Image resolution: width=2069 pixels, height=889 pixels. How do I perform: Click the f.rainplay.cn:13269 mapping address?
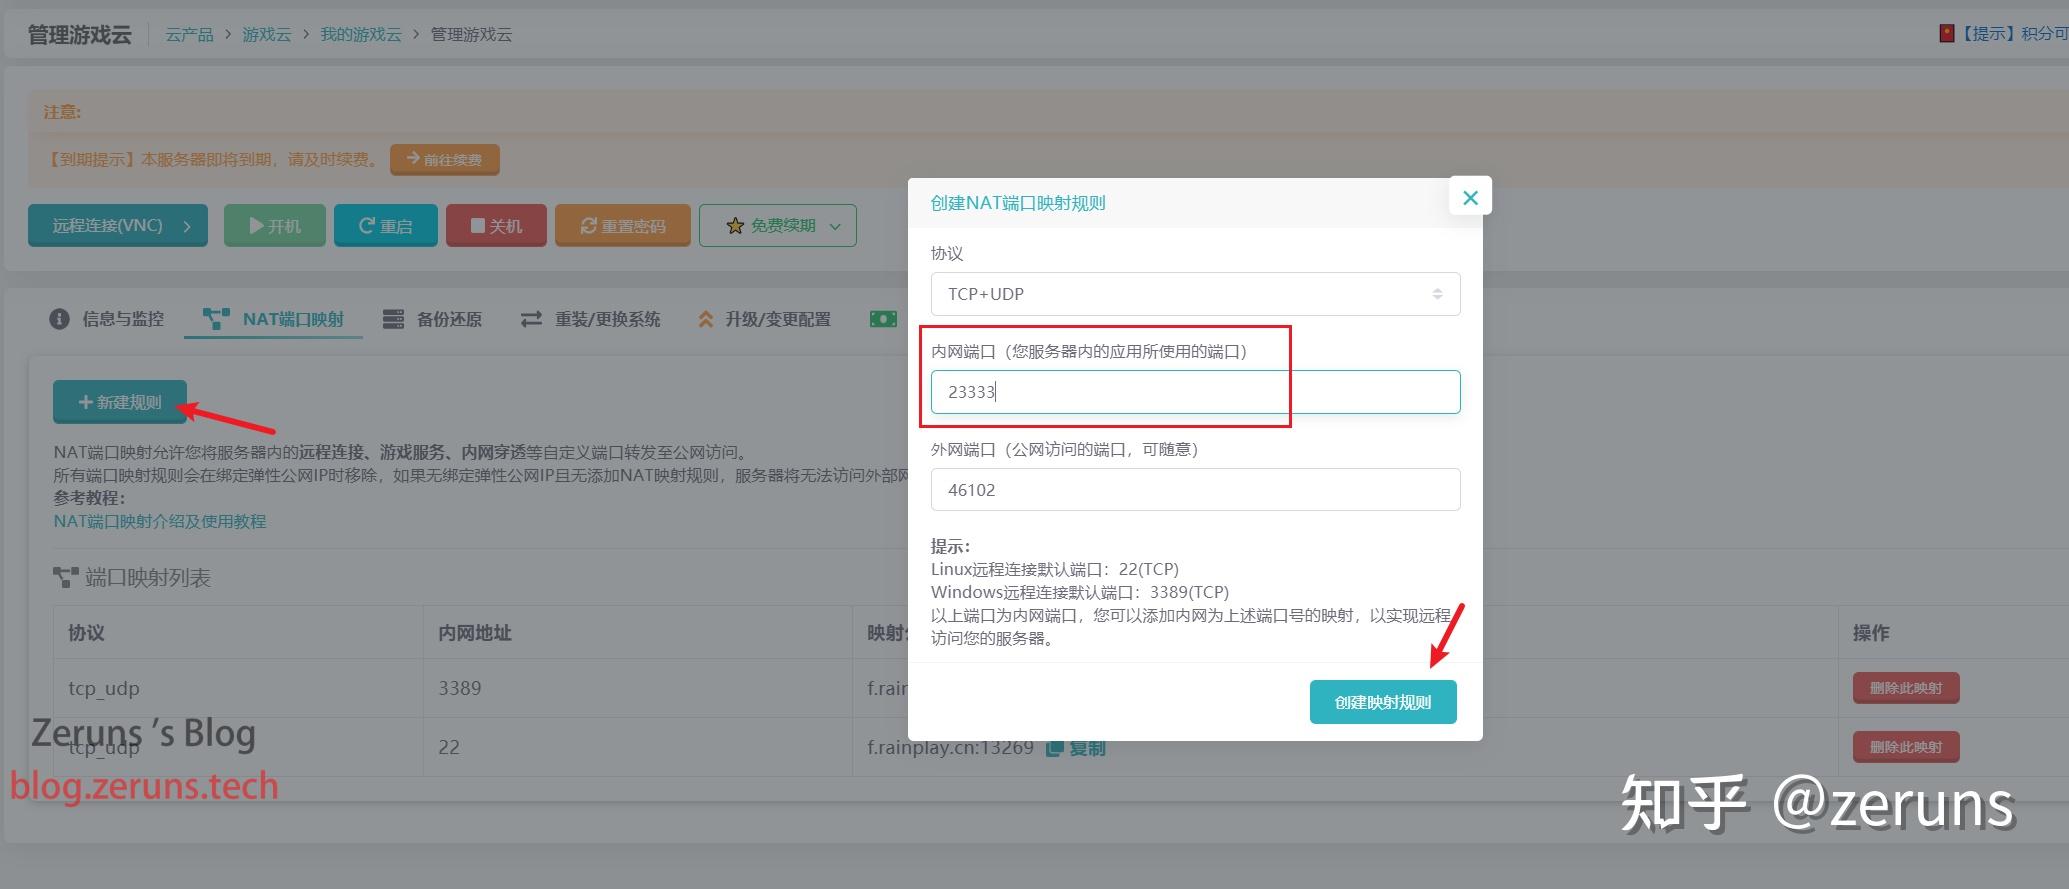click(x=950, y=747)
